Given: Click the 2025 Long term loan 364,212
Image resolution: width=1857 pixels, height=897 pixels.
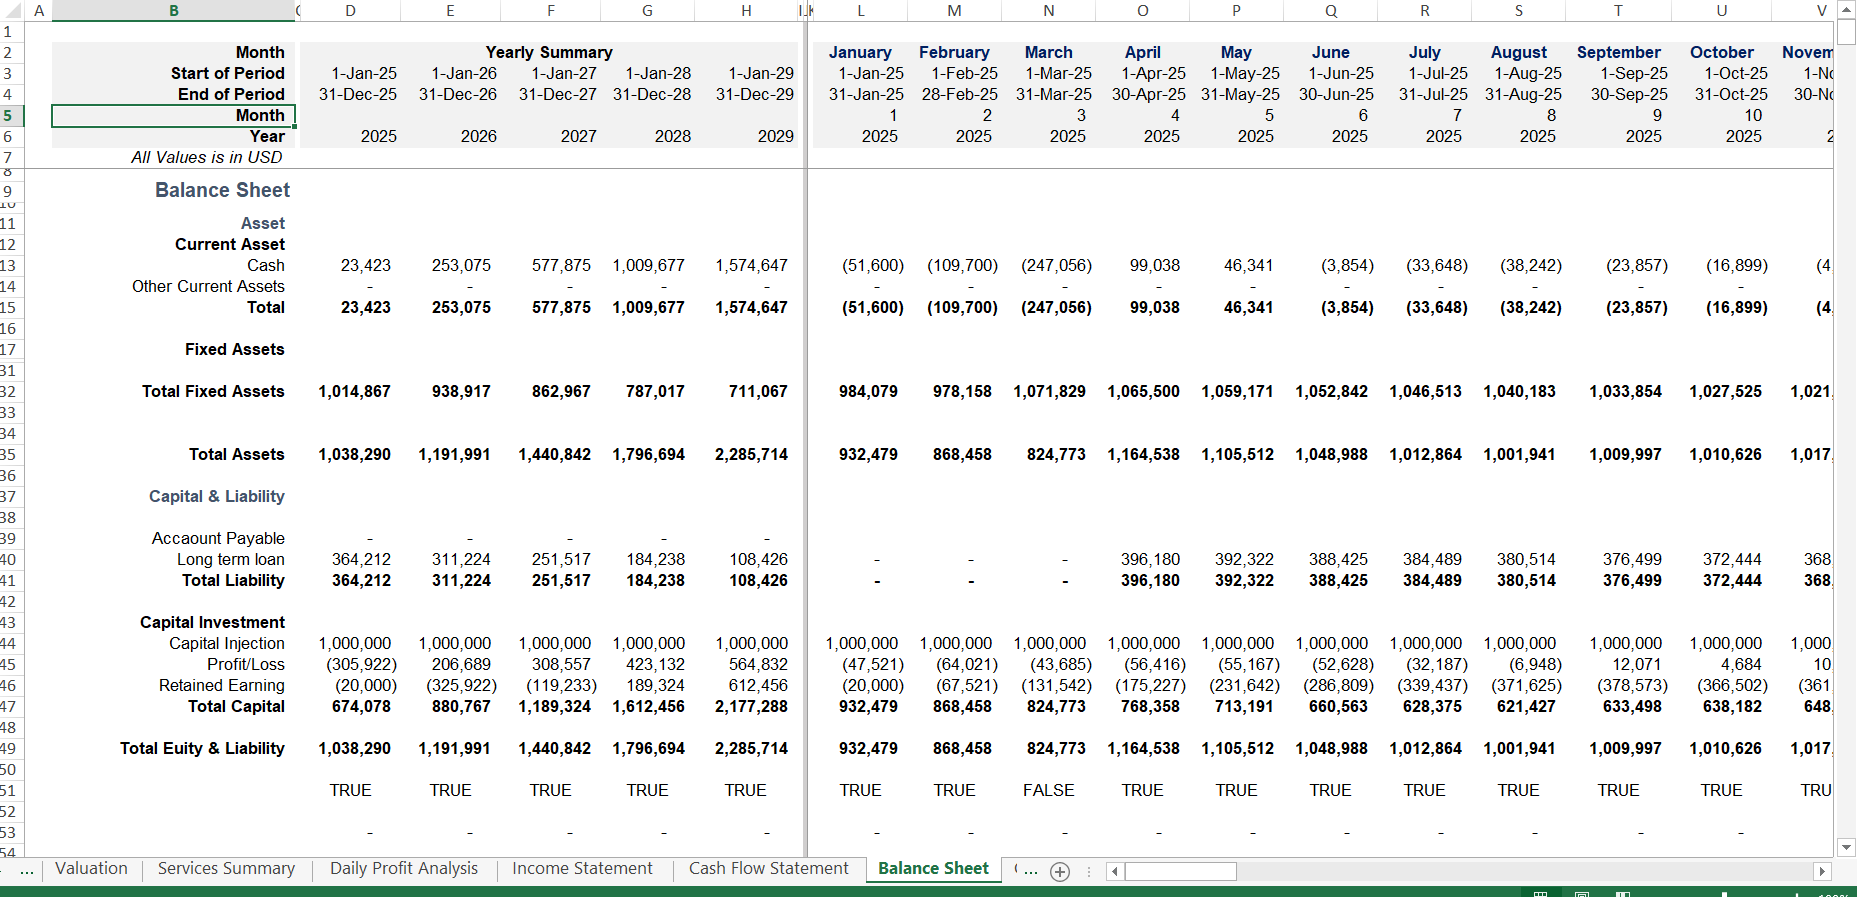Looking at the screenshot, I should pyautogui.click(x=361, y=559).
